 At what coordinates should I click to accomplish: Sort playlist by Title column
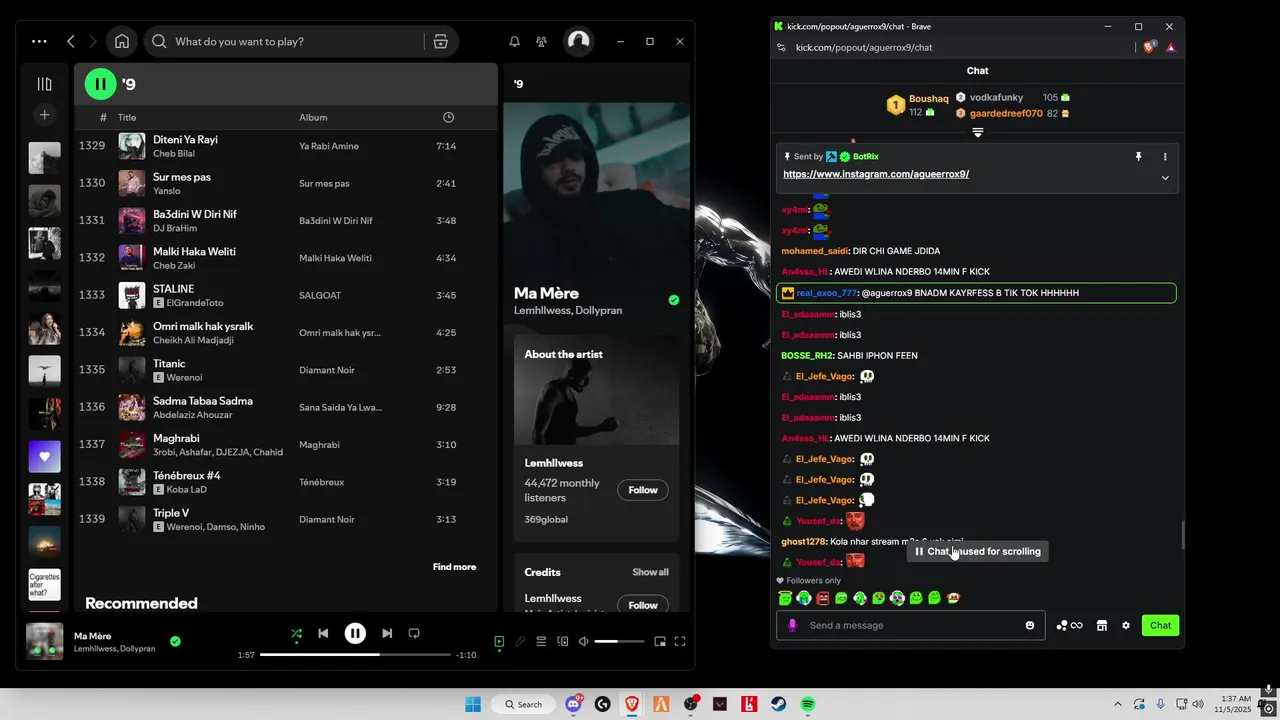[x=127, y=117]
